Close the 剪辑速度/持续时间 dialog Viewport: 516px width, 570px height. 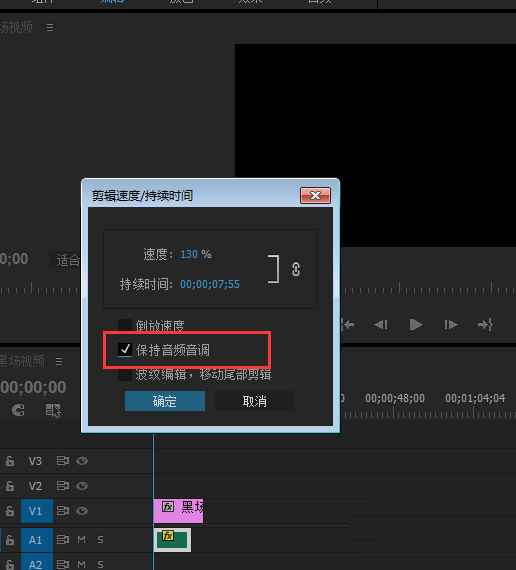315,196
